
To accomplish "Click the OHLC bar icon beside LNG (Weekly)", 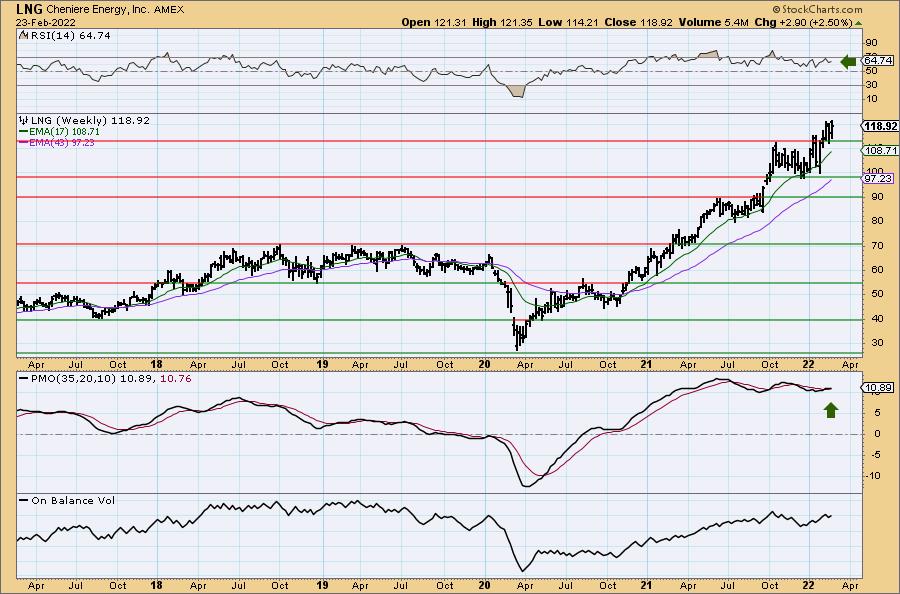I will (x=24, y=121).
